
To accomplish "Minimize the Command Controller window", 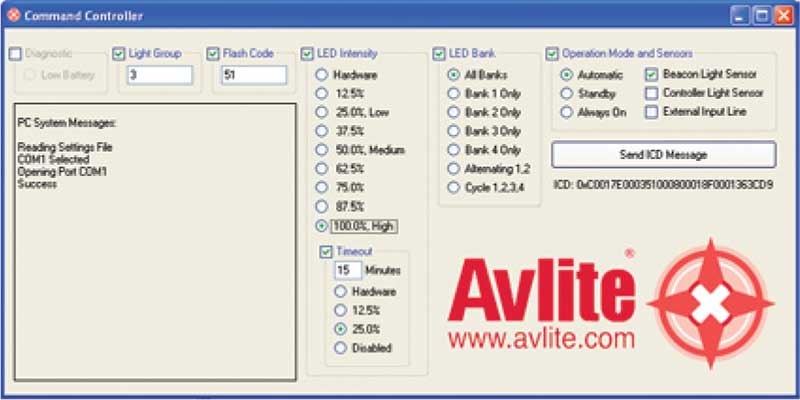I will point(740,16).
